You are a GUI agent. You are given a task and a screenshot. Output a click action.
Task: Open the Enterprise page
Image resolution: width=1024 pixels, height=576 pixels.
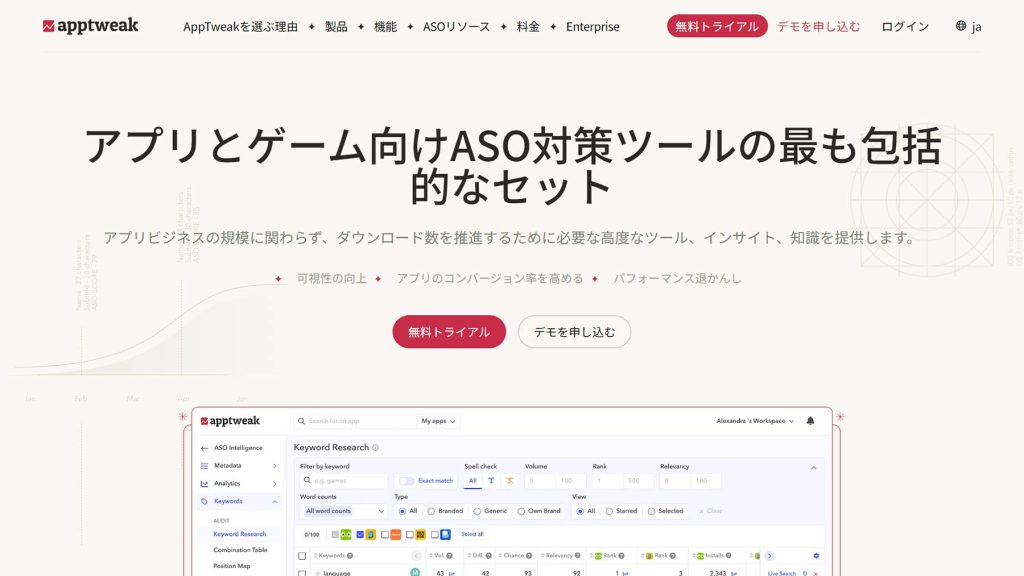click(593, 27)
